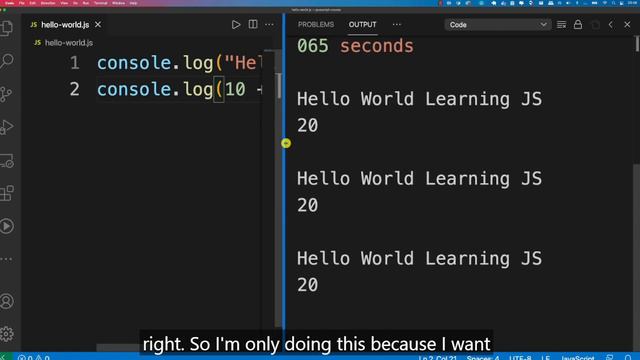Run code with the play triangle button

pyautogui.click(x=236, y=24)
